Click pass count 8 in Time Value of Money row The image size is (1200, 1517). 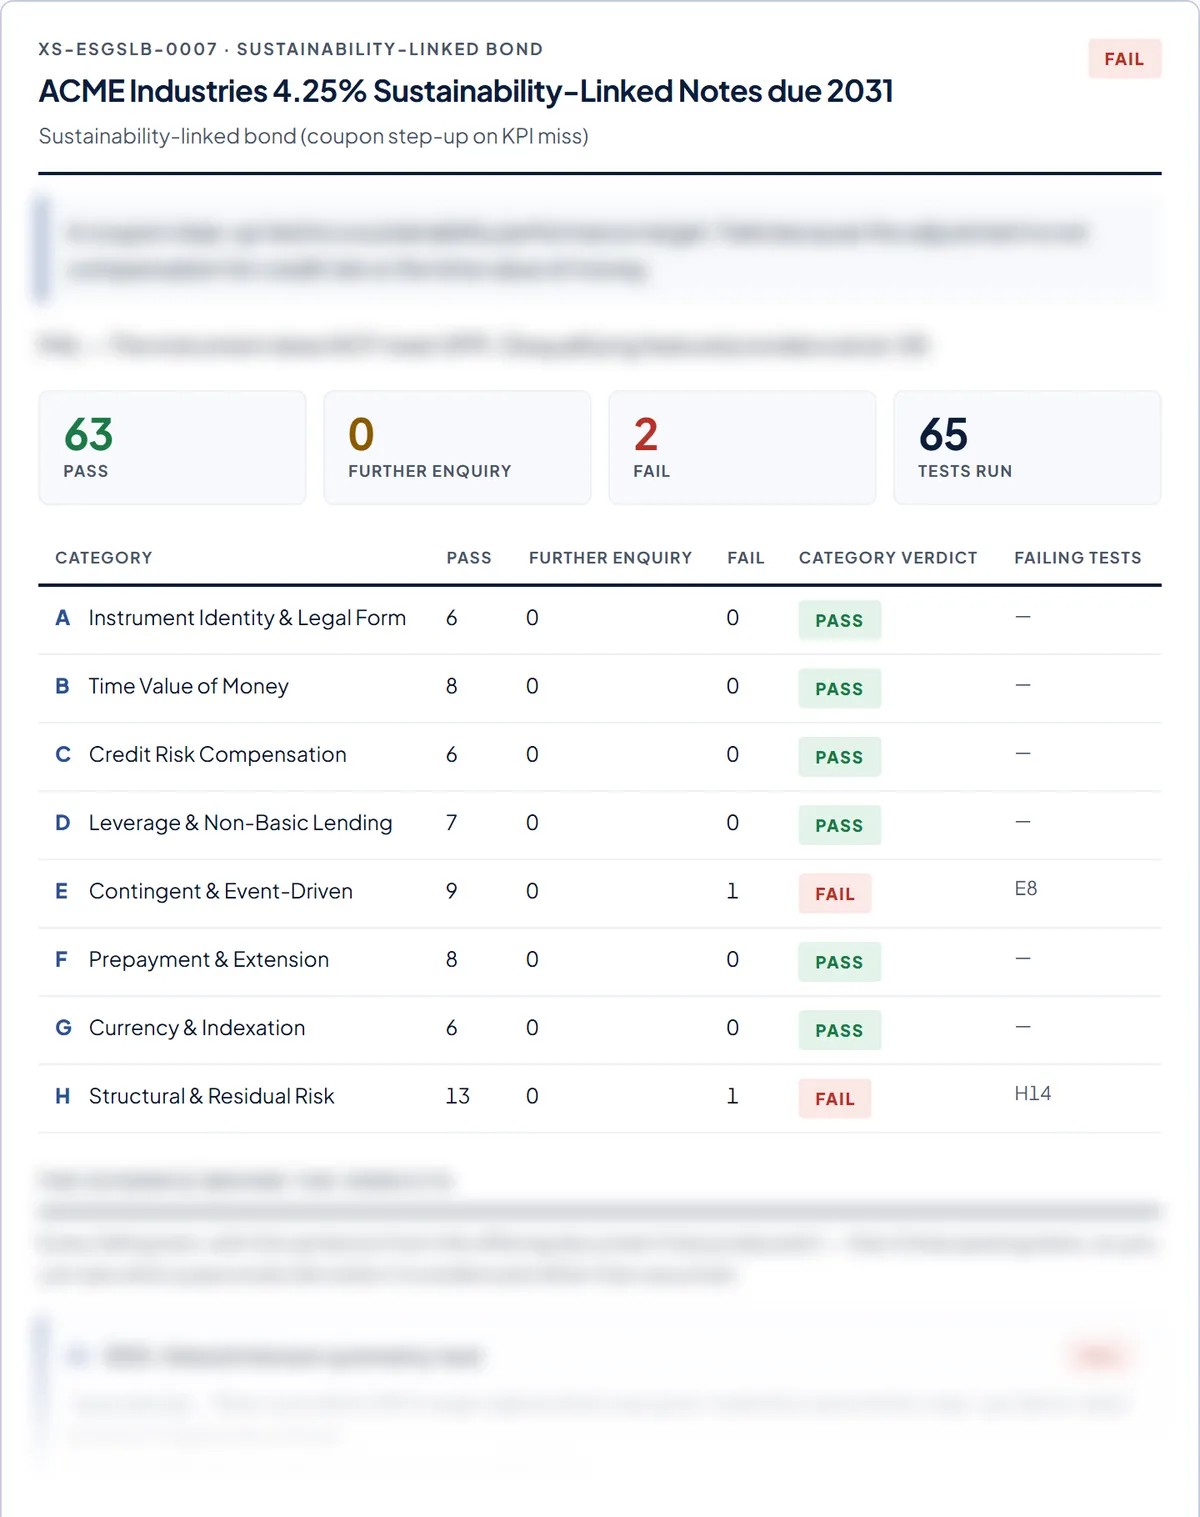[452, 686]
